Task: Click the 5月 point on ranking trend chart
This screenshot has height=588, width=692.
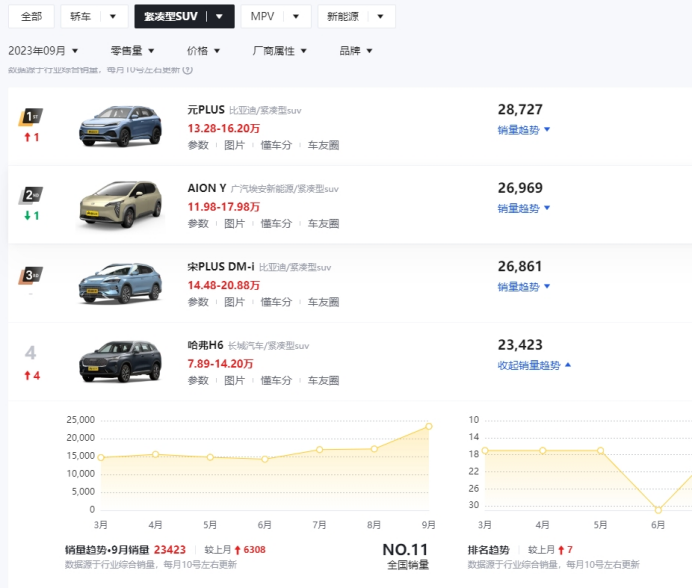Action: (601, 451)
